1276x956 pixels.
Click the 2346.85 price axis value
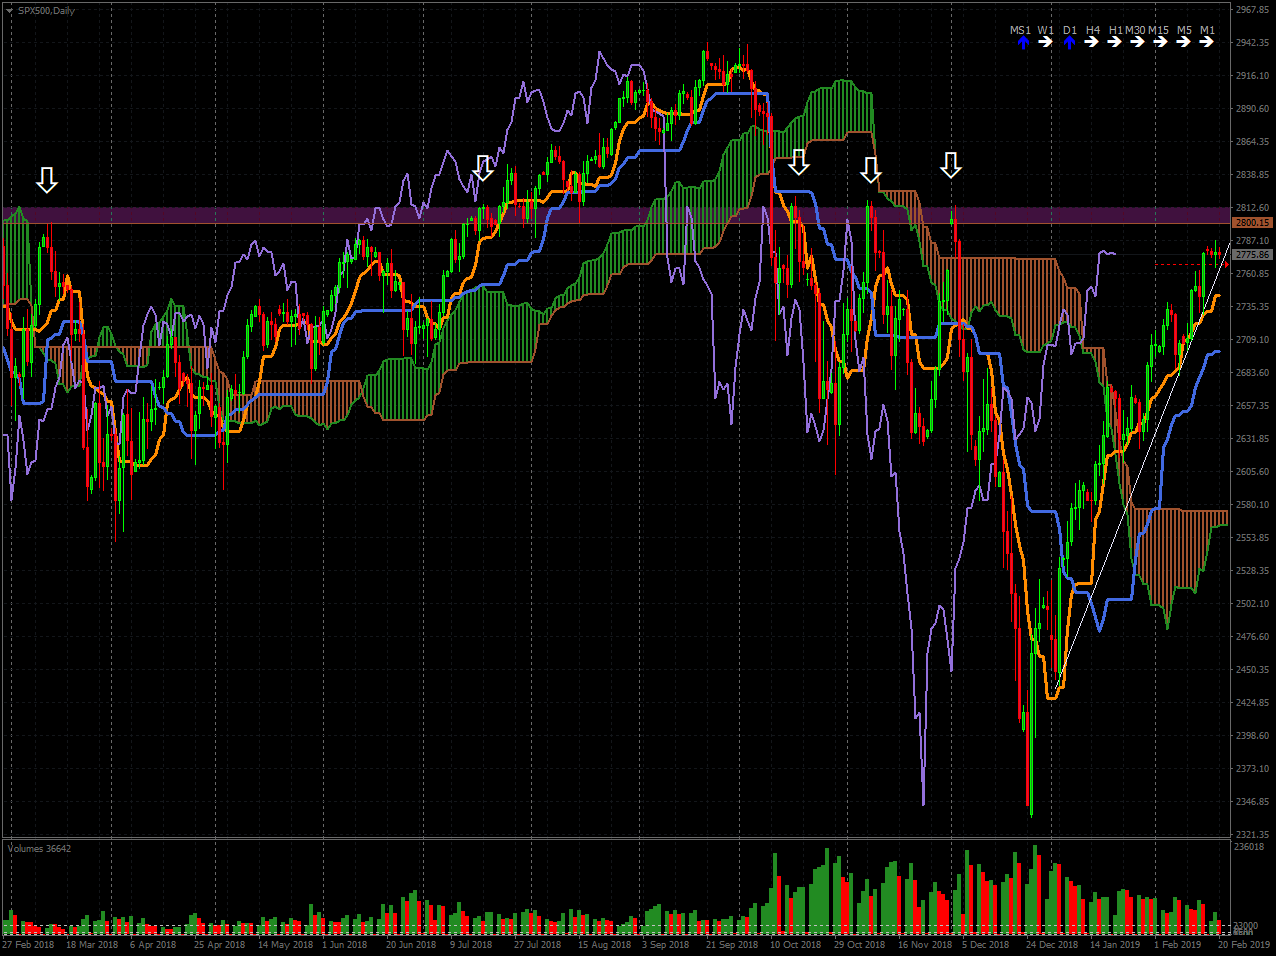point(1252,802)
